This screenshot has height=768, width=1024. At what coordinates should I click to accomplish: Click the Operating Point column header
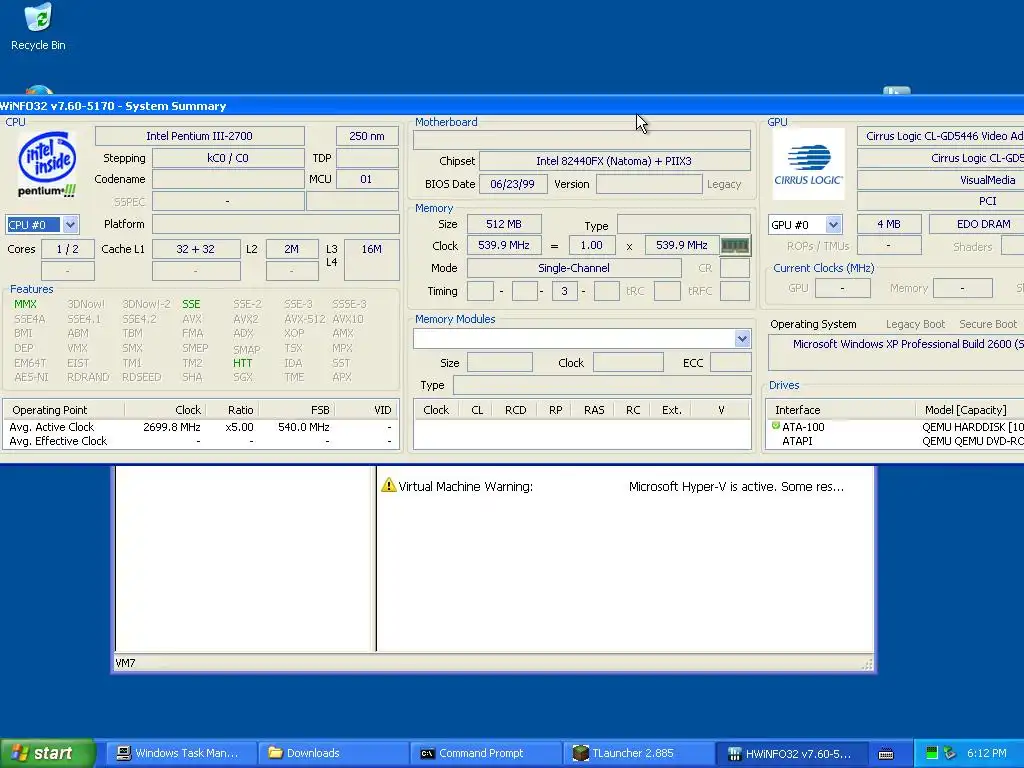[x=64, y=409]
